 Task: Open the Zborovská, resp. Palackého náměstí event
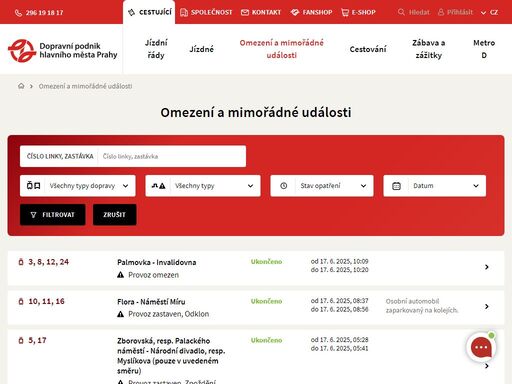coord(171,356)
